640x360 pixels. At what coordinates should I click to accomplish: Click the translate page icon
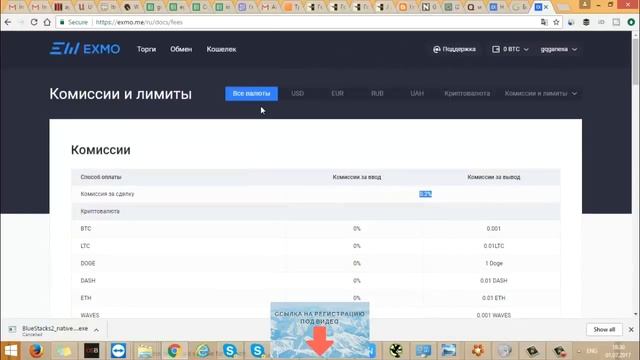pyautogui.click(x=544, y=22)
